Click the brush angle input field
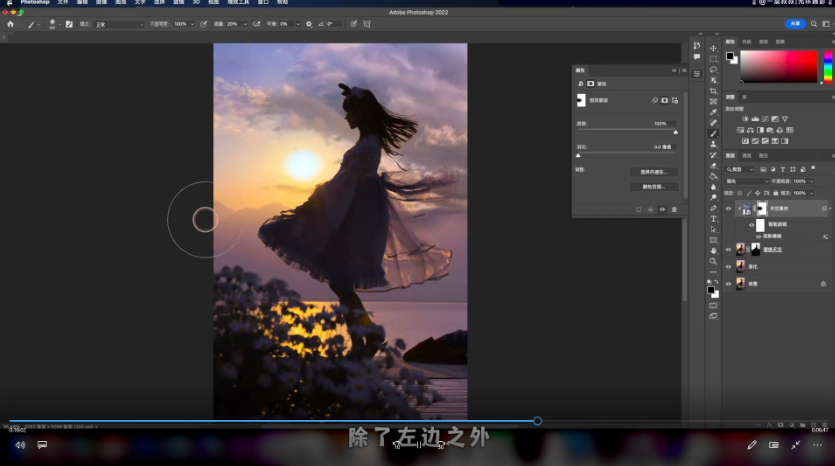Screen dimensions: 835x466 coord(333,24)
